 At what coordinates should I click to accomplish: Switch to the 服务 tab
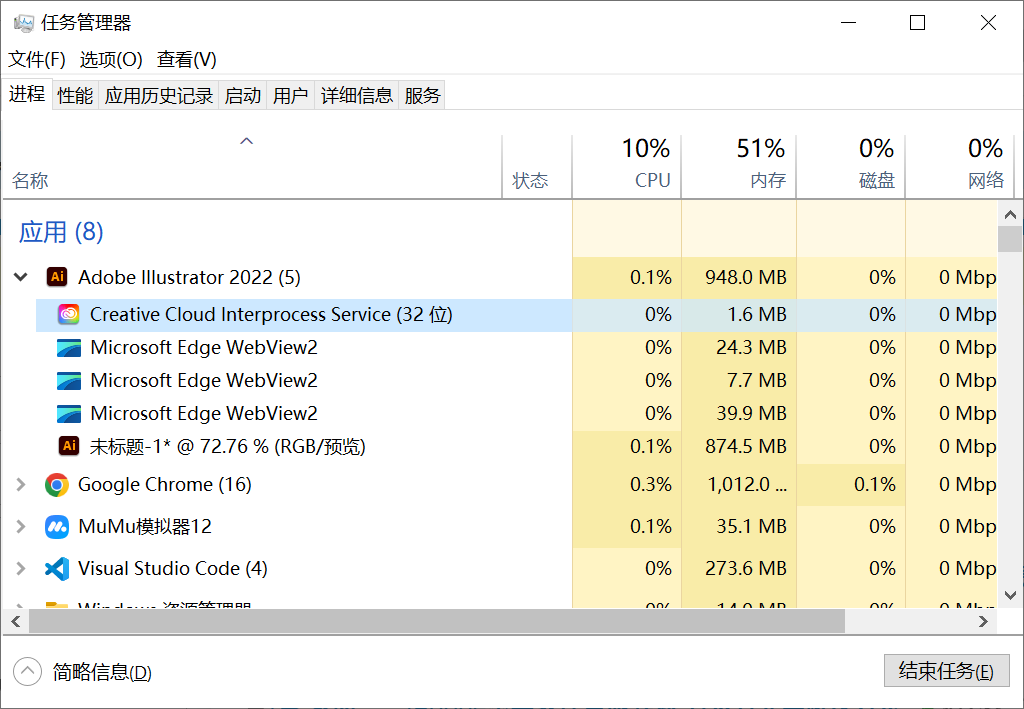[422, 95]
